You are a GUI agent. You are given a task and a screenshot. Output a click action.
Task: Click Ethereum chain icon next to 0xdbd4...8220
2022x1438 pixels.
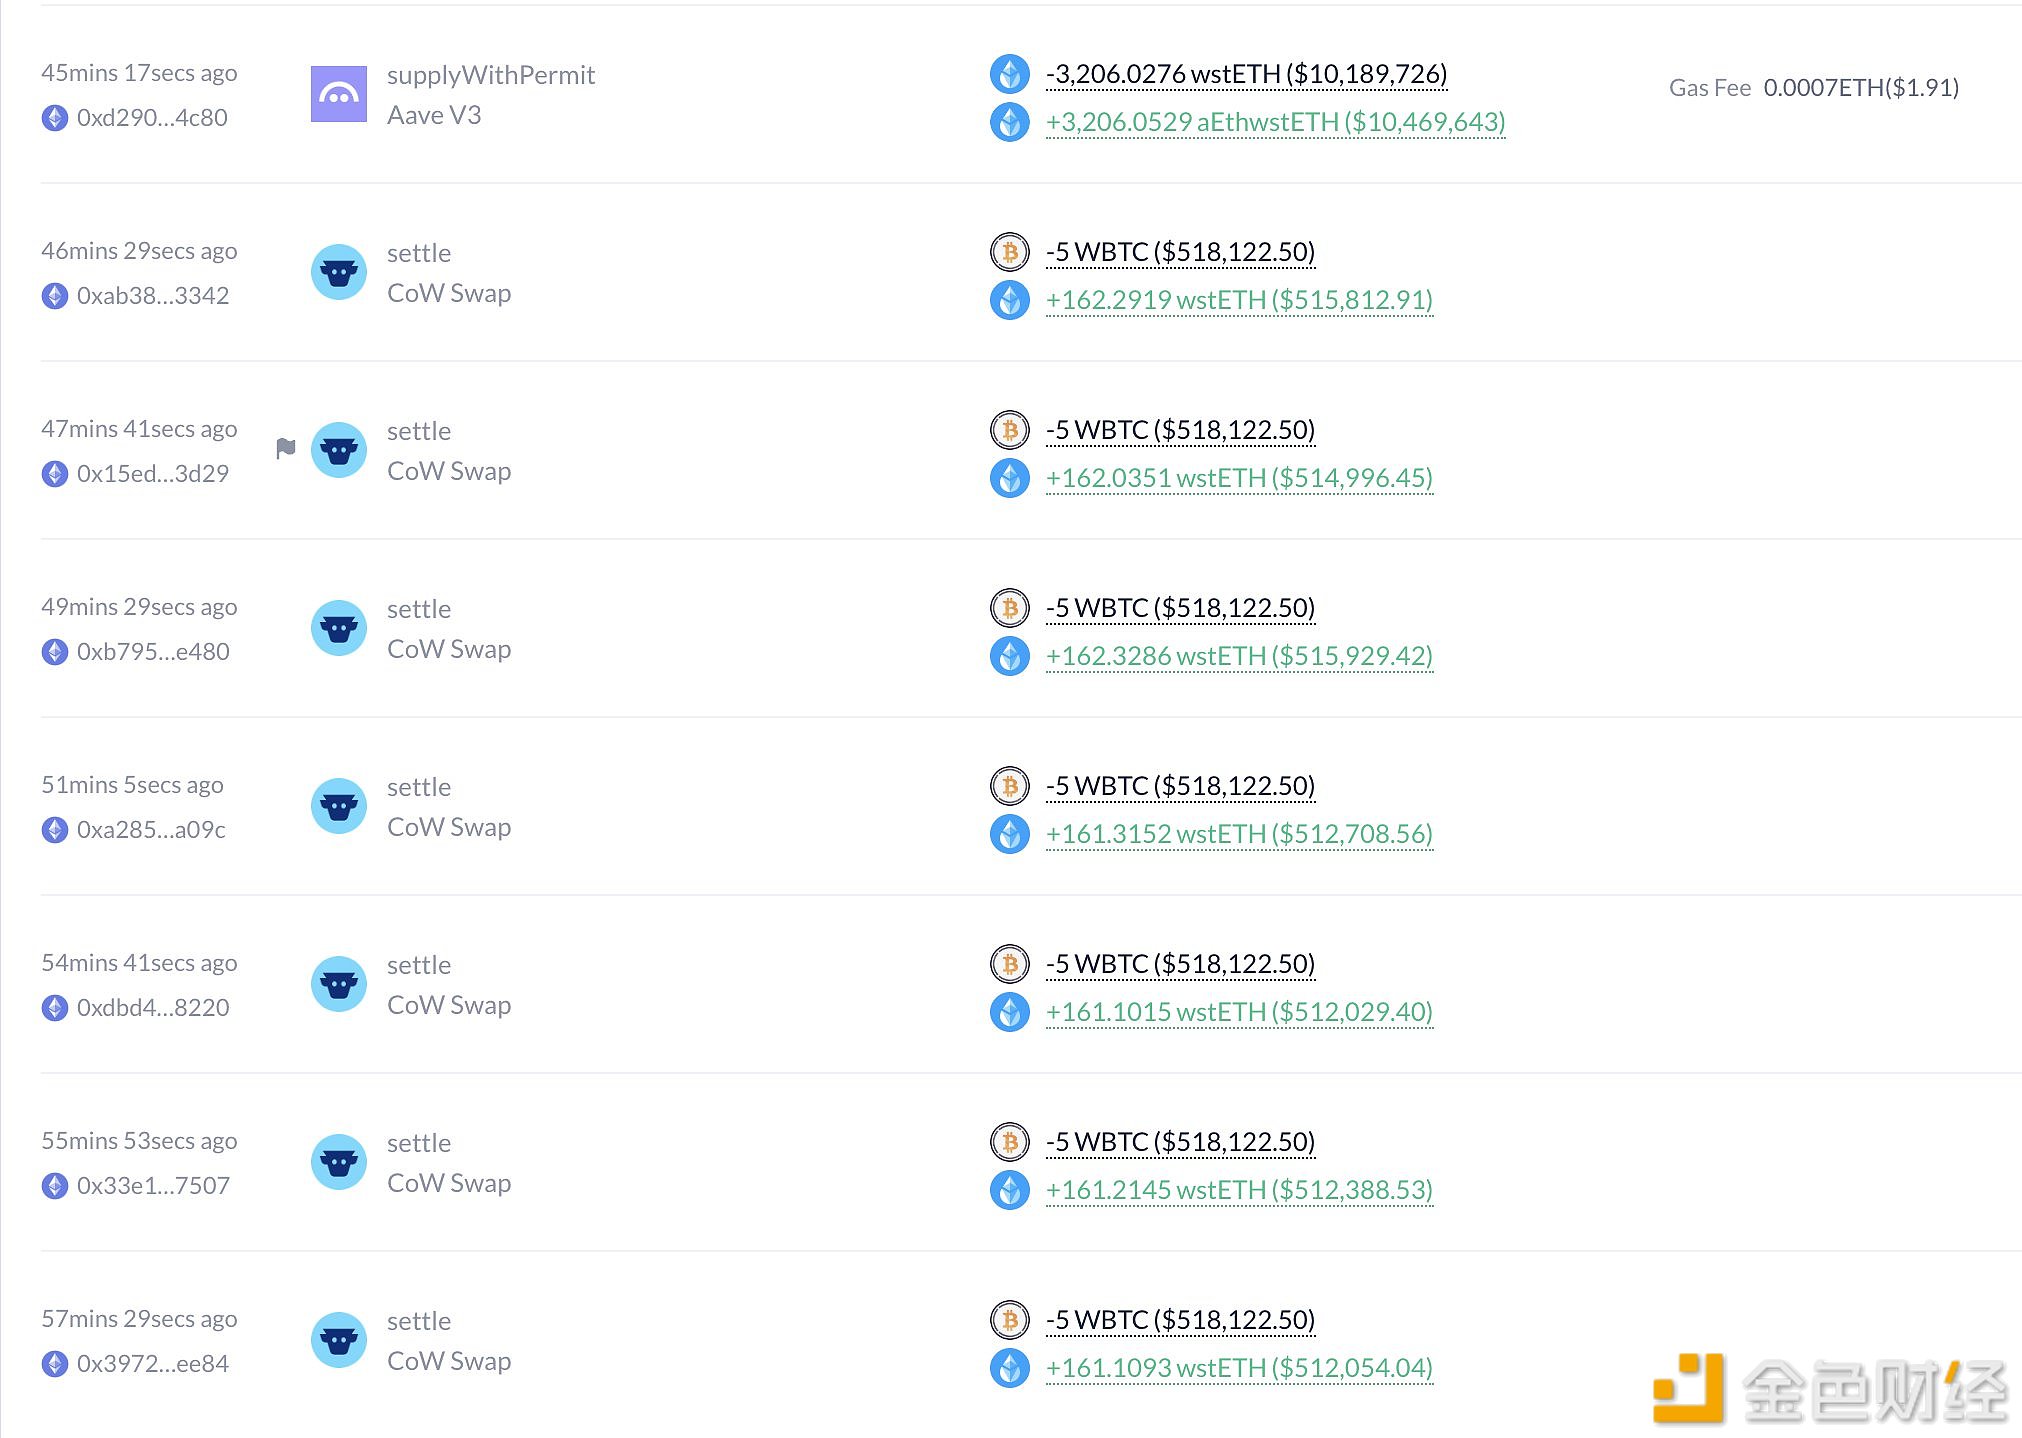(55, 1008)
